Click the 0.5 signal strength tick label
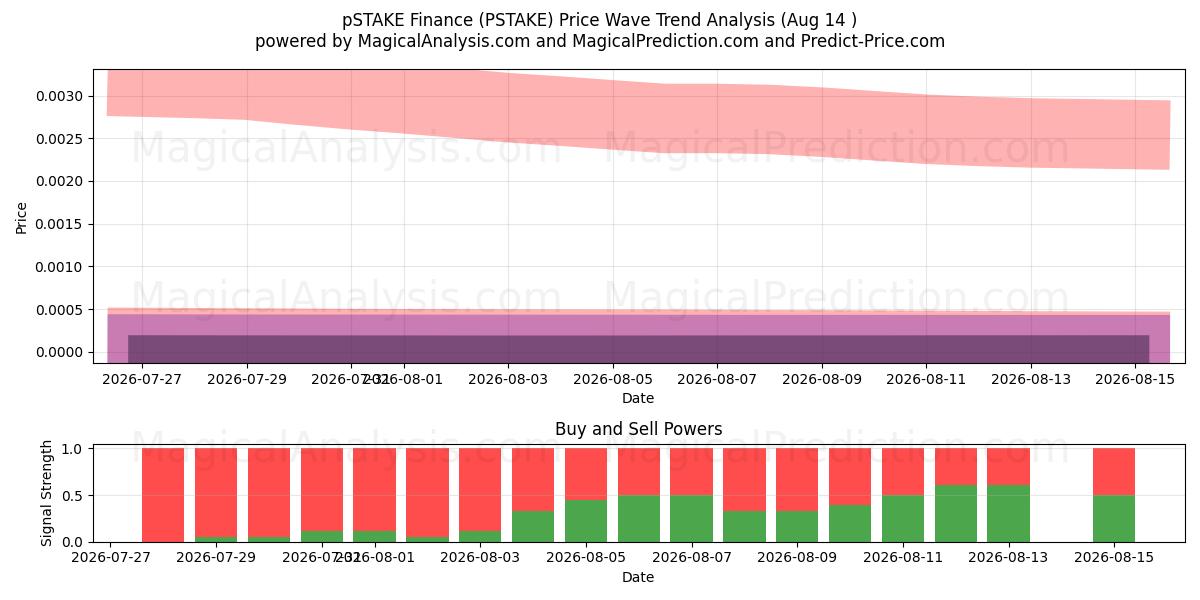This screenshot has width=1200, height=600. 74,496
